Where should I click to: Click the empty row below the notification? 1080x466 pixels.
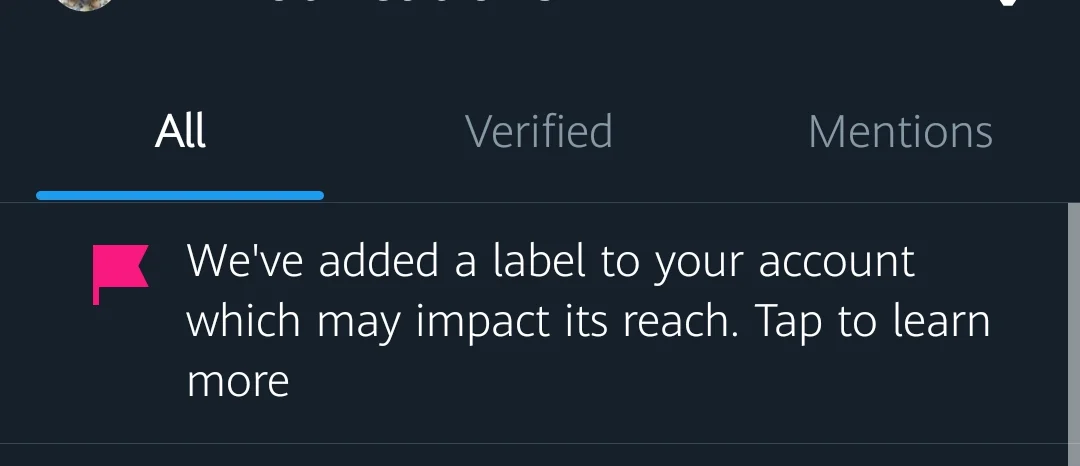540,456
